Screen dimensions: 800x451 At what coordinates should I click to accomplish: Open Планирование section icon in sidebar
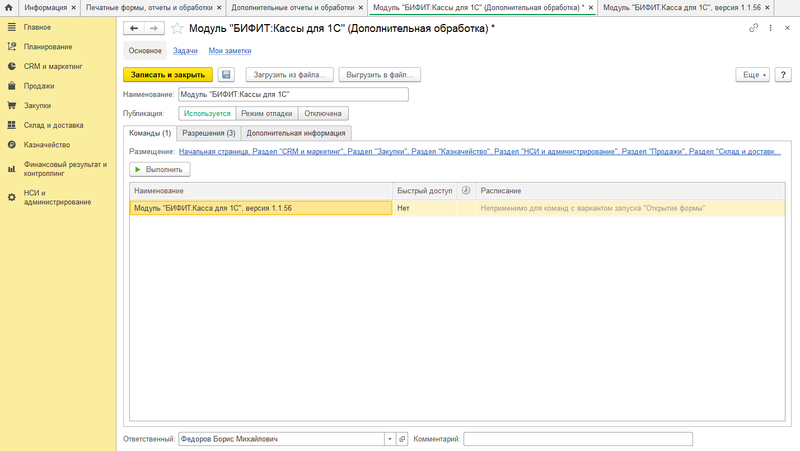pos(12,46)
